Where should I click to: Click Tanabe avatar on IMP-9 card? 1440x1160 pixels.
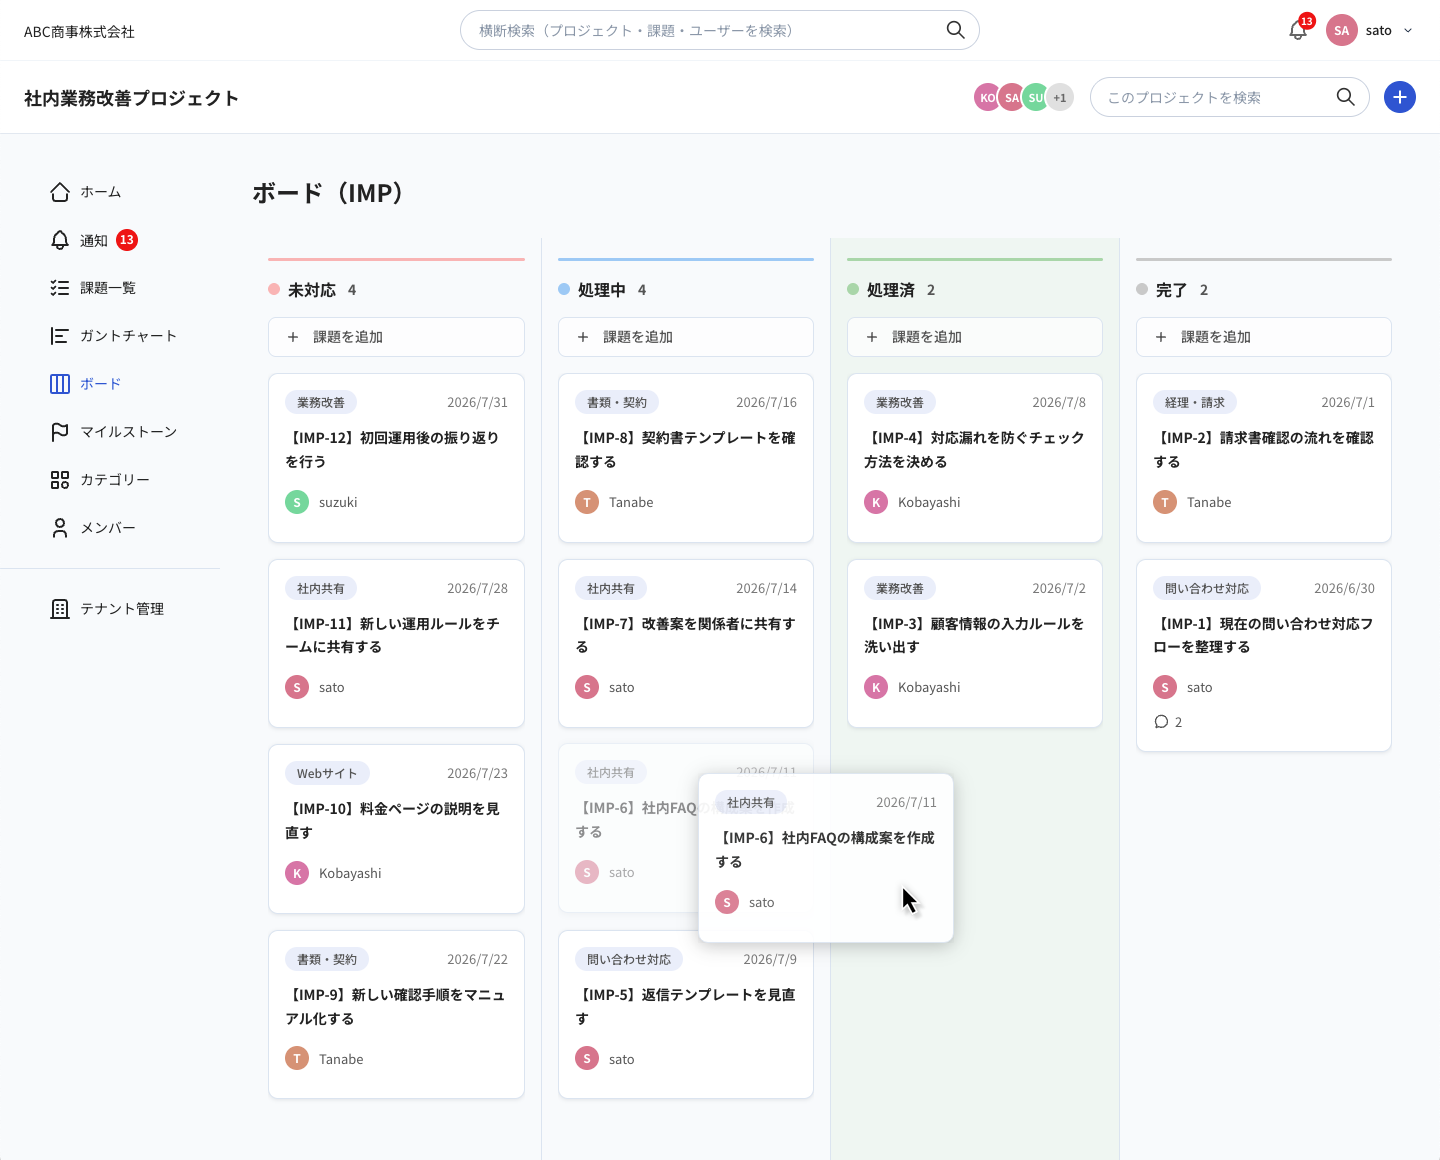click(x=297, y=1058)
